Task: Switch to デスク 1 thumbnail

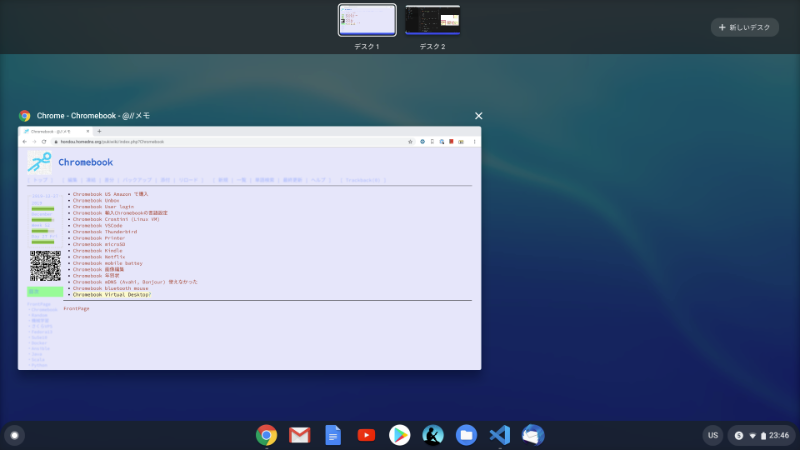Action: pyautogui.click(x=367, y=20)
